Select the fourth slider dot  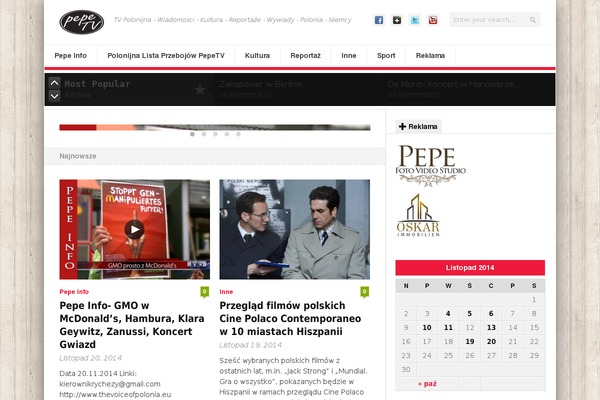227,134
